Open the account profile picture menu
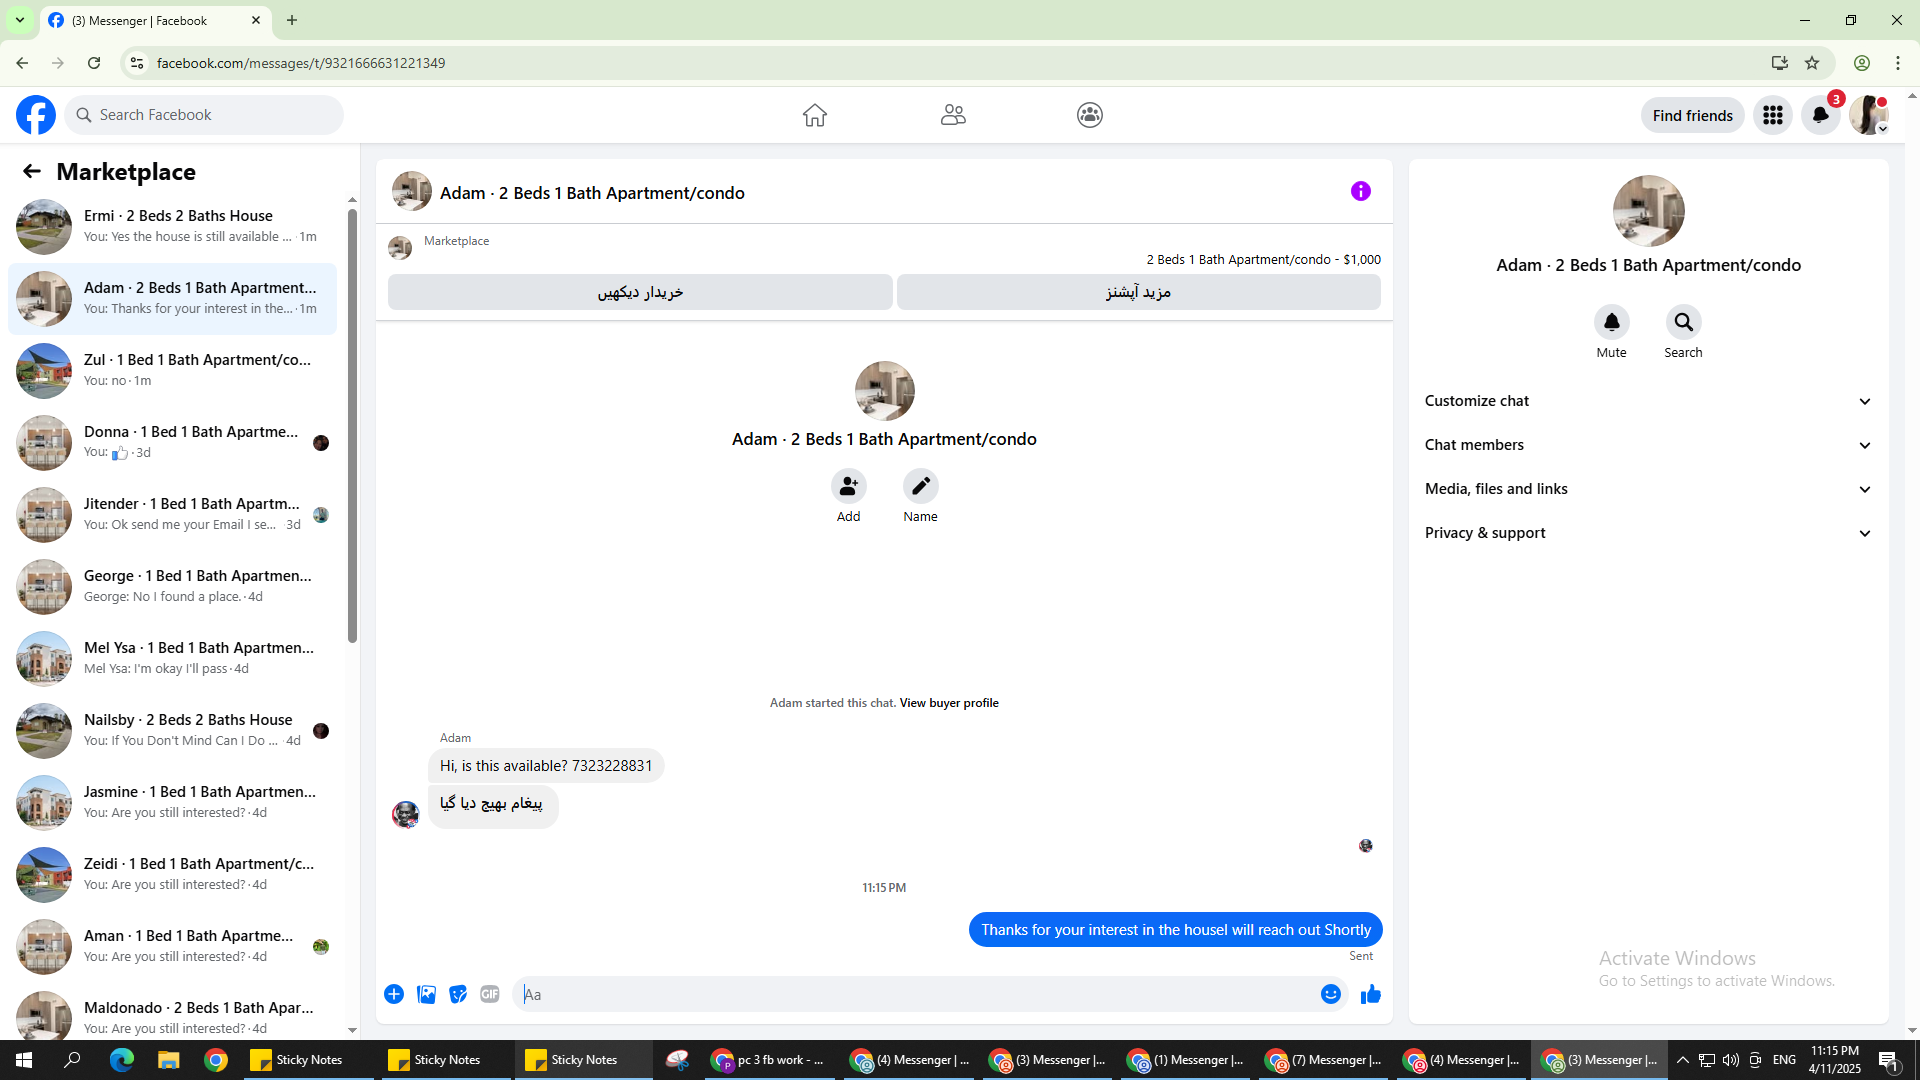 [x=1869, y=115]
